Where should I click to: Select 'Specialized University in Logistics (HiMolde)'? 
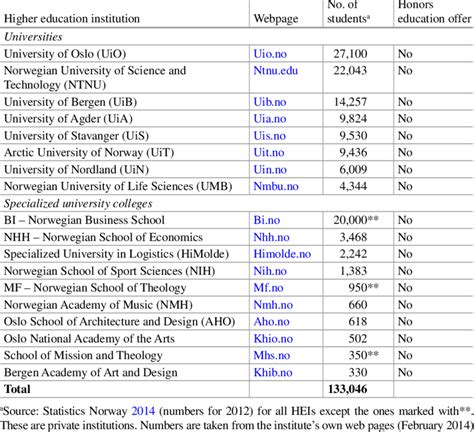pos(116,254)
